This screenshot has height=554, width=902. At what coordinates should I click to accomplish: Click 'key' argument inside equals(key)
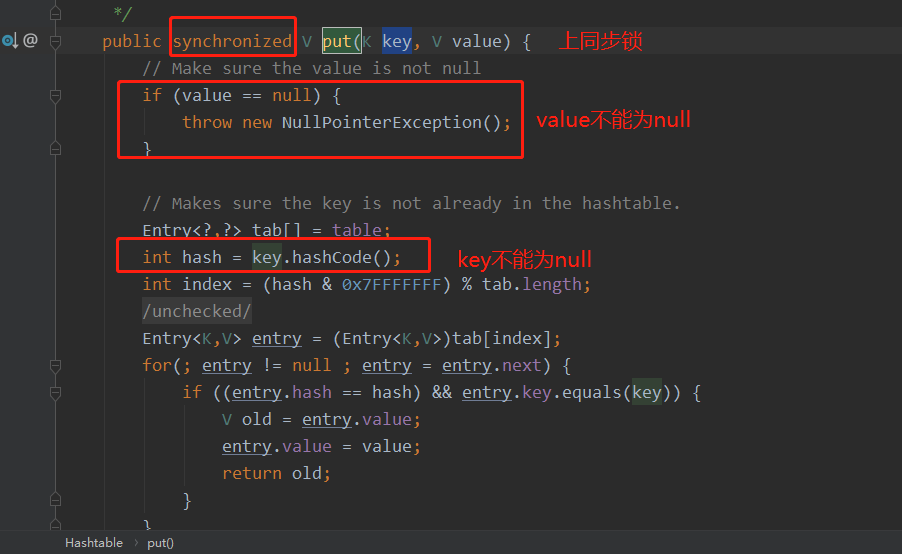click(x=647, y=392)
